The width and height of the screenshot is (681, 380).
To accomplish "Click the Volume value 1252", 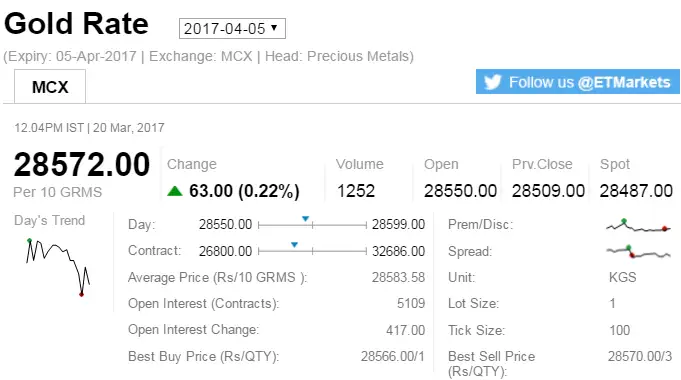I will coord(356,191).
